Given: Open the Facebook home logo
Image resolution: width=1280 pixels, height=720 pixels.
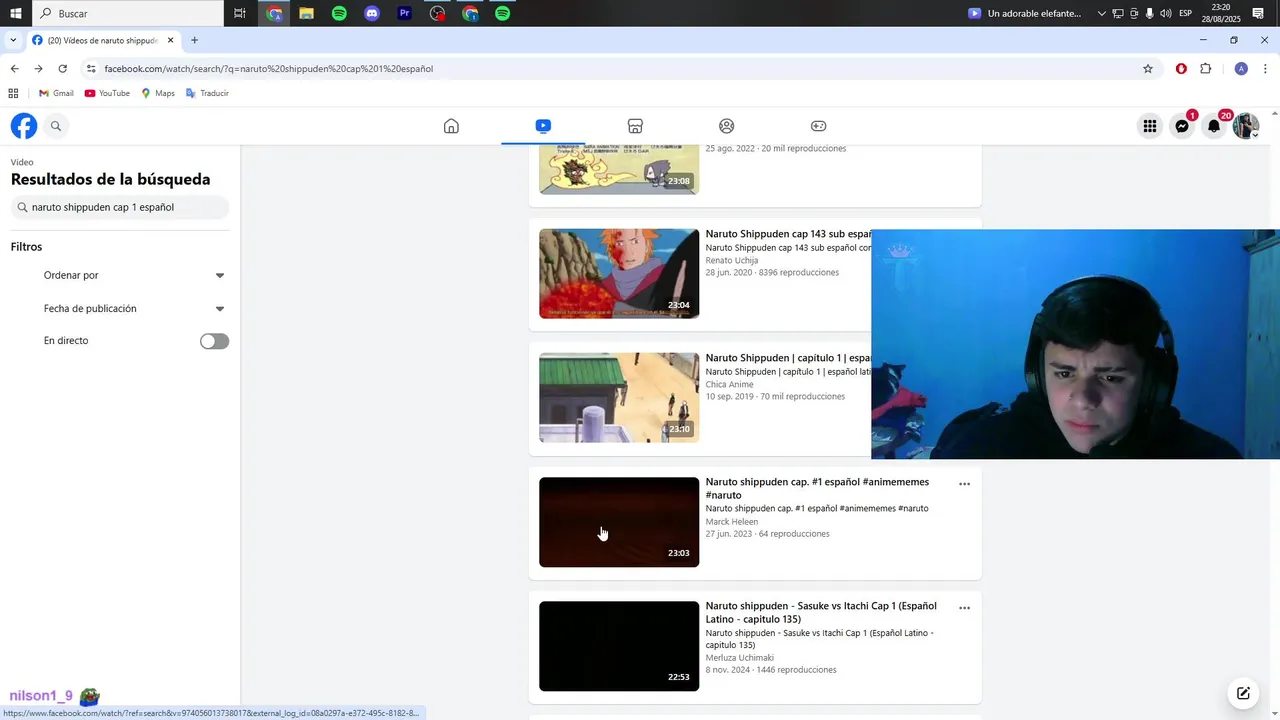Looking at the screenshot, I should [24, 126].
